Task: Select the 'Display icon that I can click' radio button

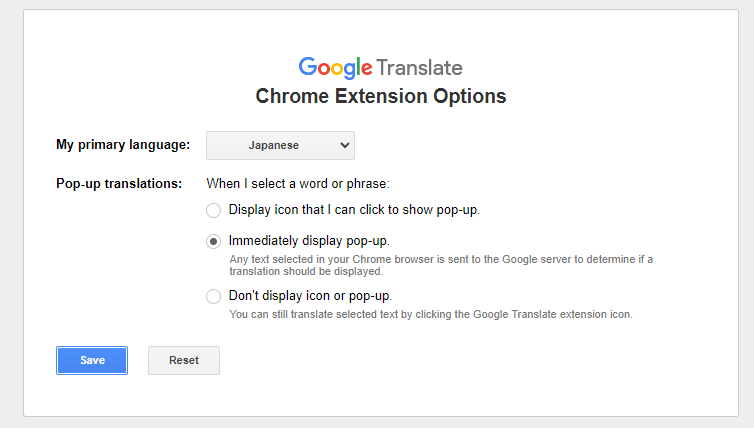Action: coord(213,210)
